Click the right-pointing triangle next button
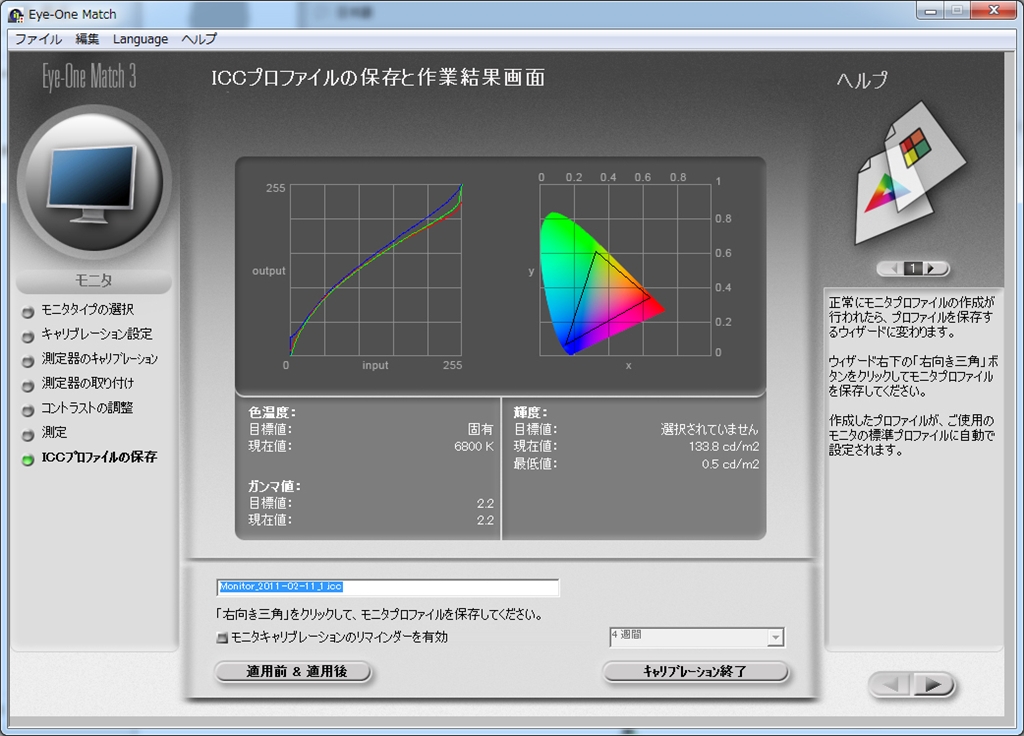1024x736 pixels. (x=933, y=684)
